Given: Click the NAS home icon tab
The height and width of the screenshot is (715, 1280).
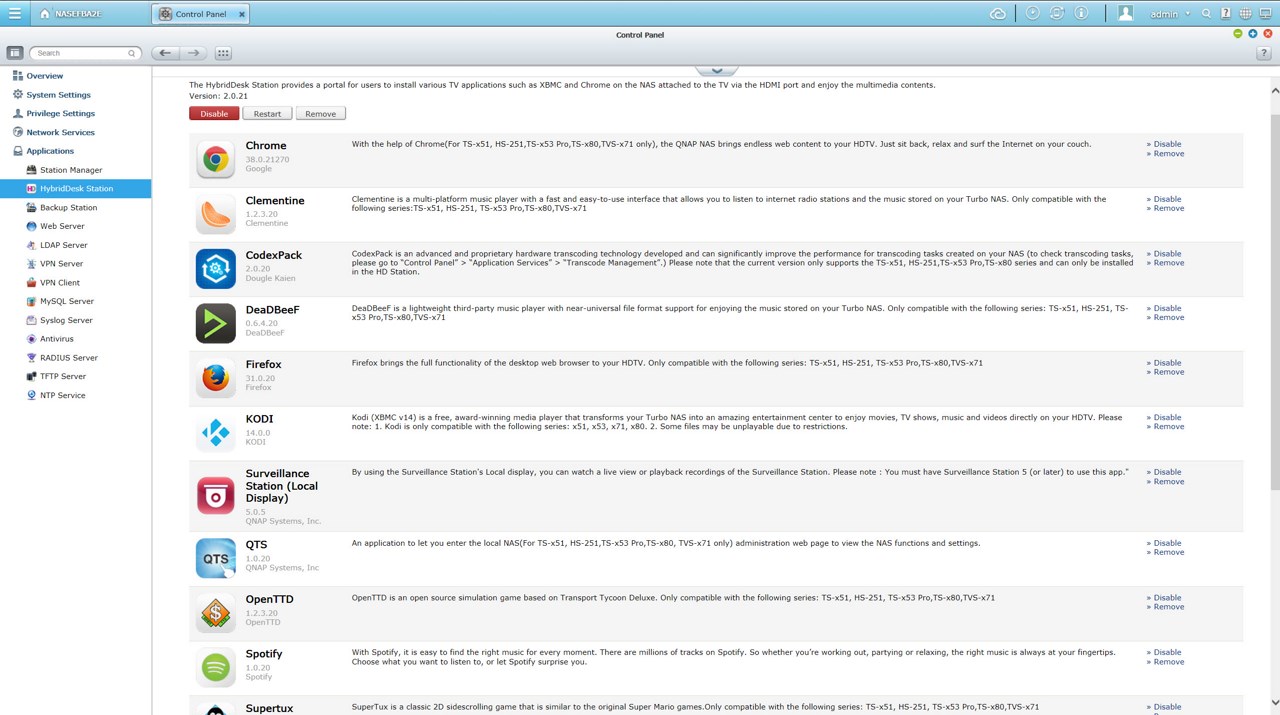Looking at the screenshot, I should [x=72, y=14].
